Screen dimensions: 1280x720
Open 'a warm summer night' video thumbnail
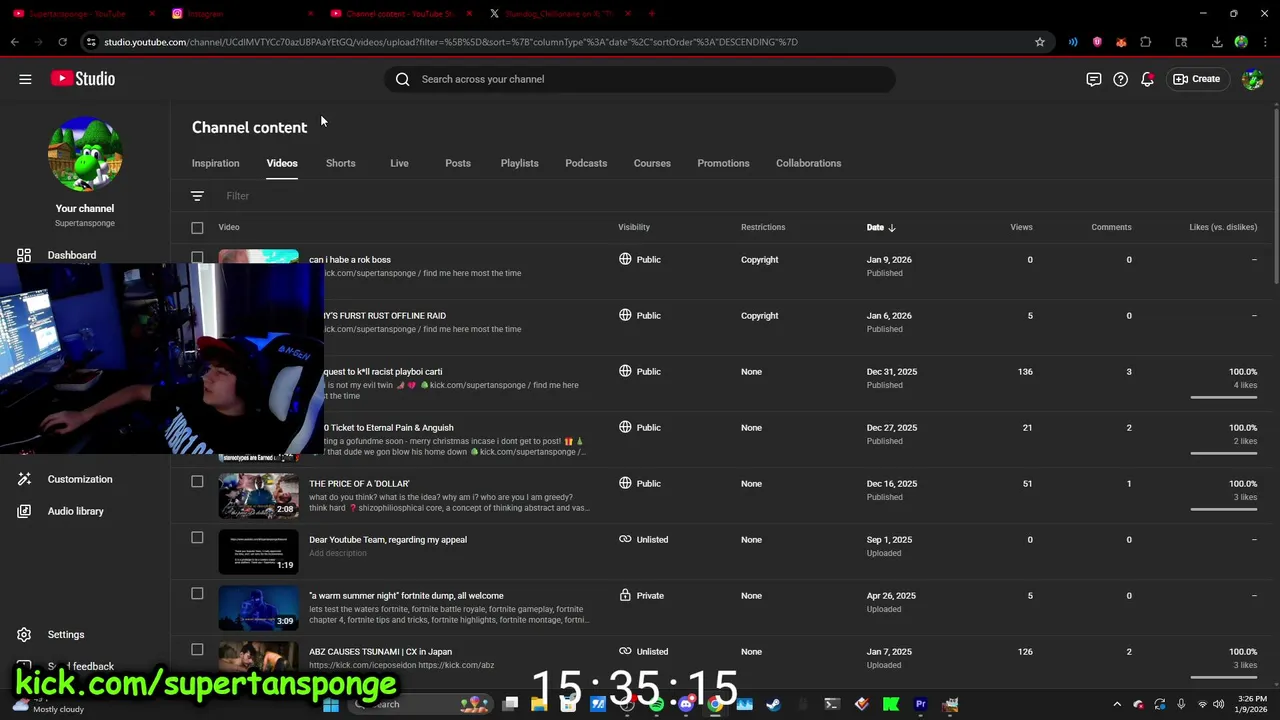(x=258, y=608)
